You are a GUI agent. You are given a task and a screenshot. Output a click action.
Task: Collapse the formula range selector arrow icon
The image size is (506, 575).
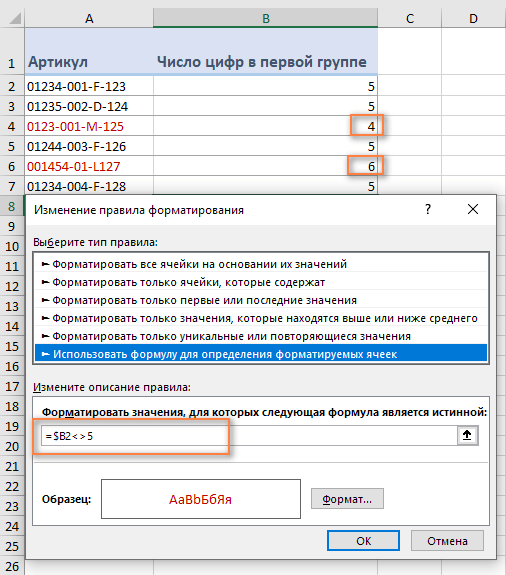coord(467,435)
